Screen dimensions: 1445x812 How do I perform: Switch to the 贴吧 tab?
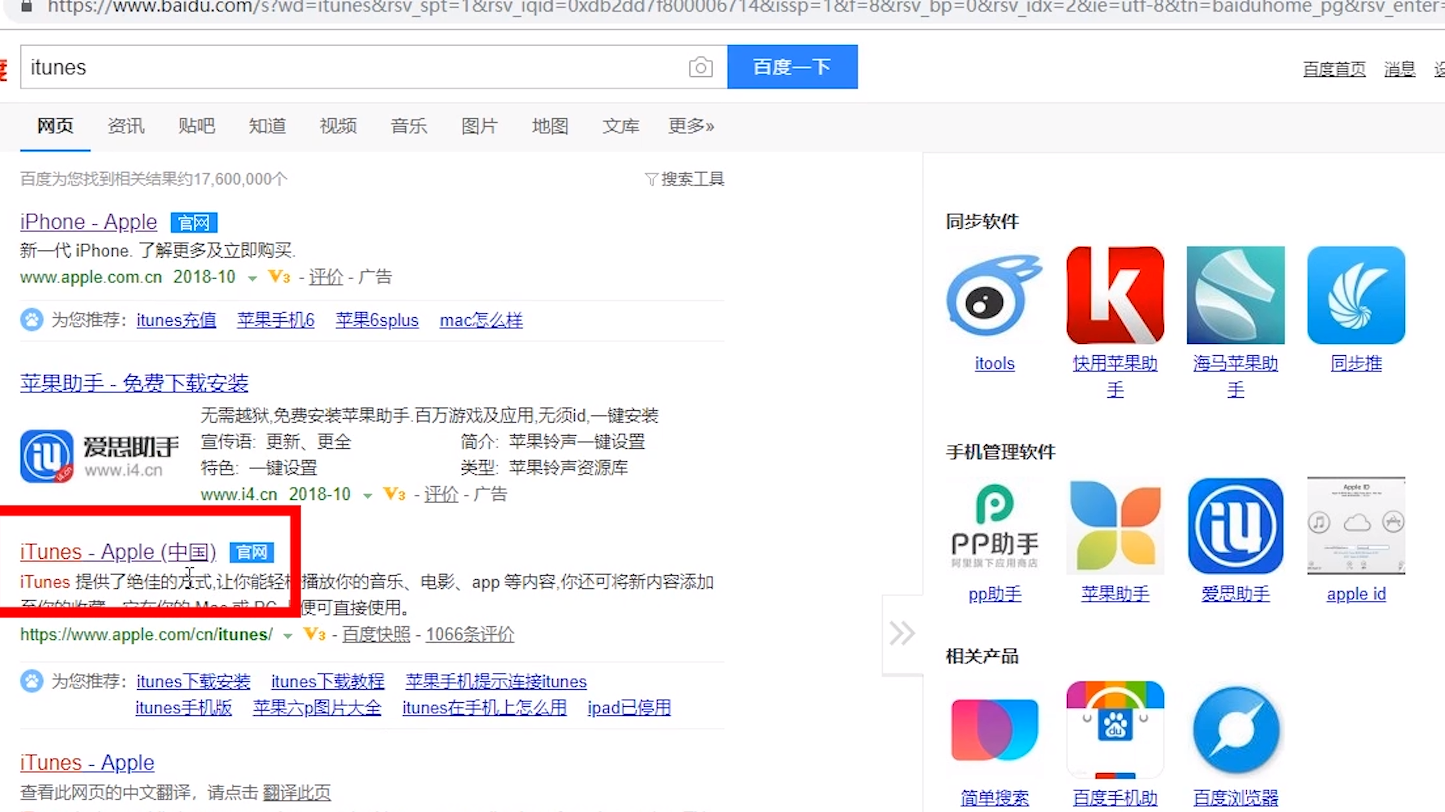tap(197, 126)
